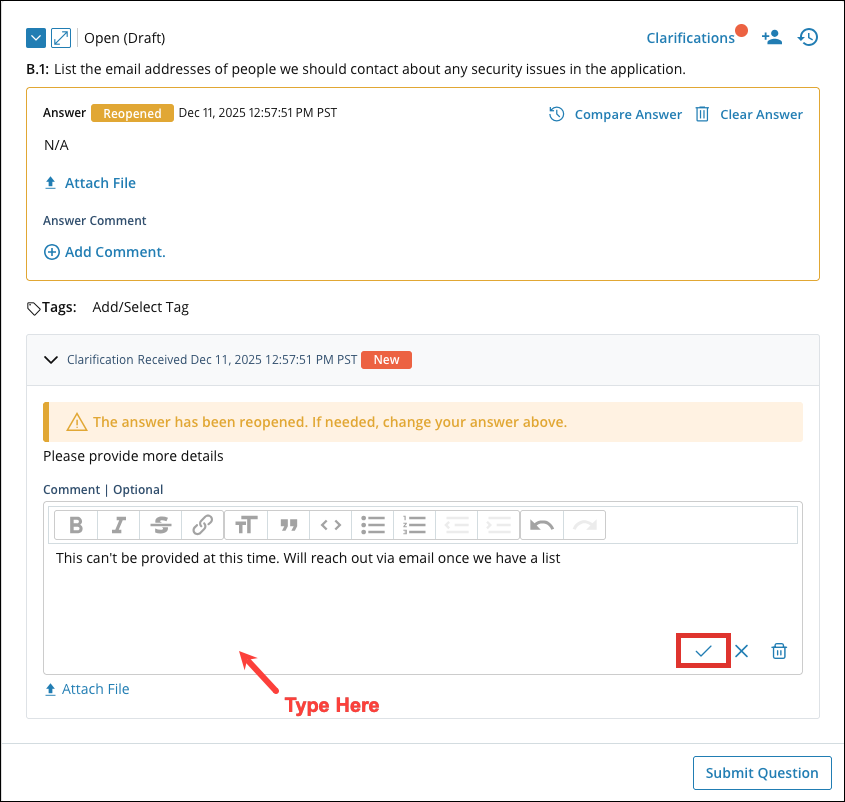Image resolution: width=845 pixels, height=802 pixels.
Task: Save the comment with the checkmark
Action: click(x=704, y=651)
